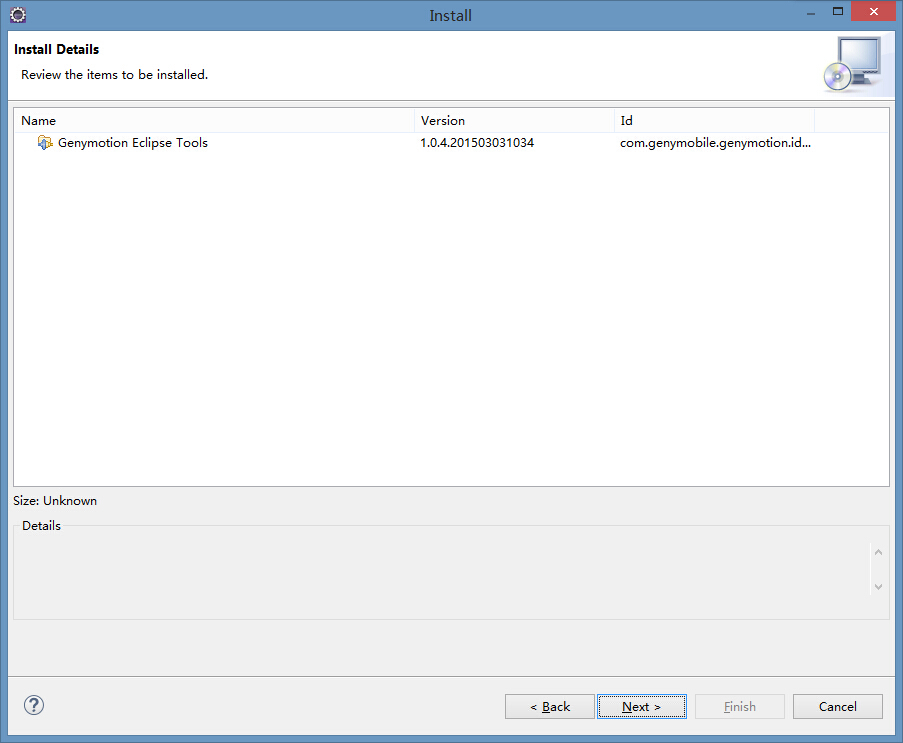The height and width of the screenshot is (743, 903).
Task: Minimize the Install window
Action: click(x=811, y=12)
